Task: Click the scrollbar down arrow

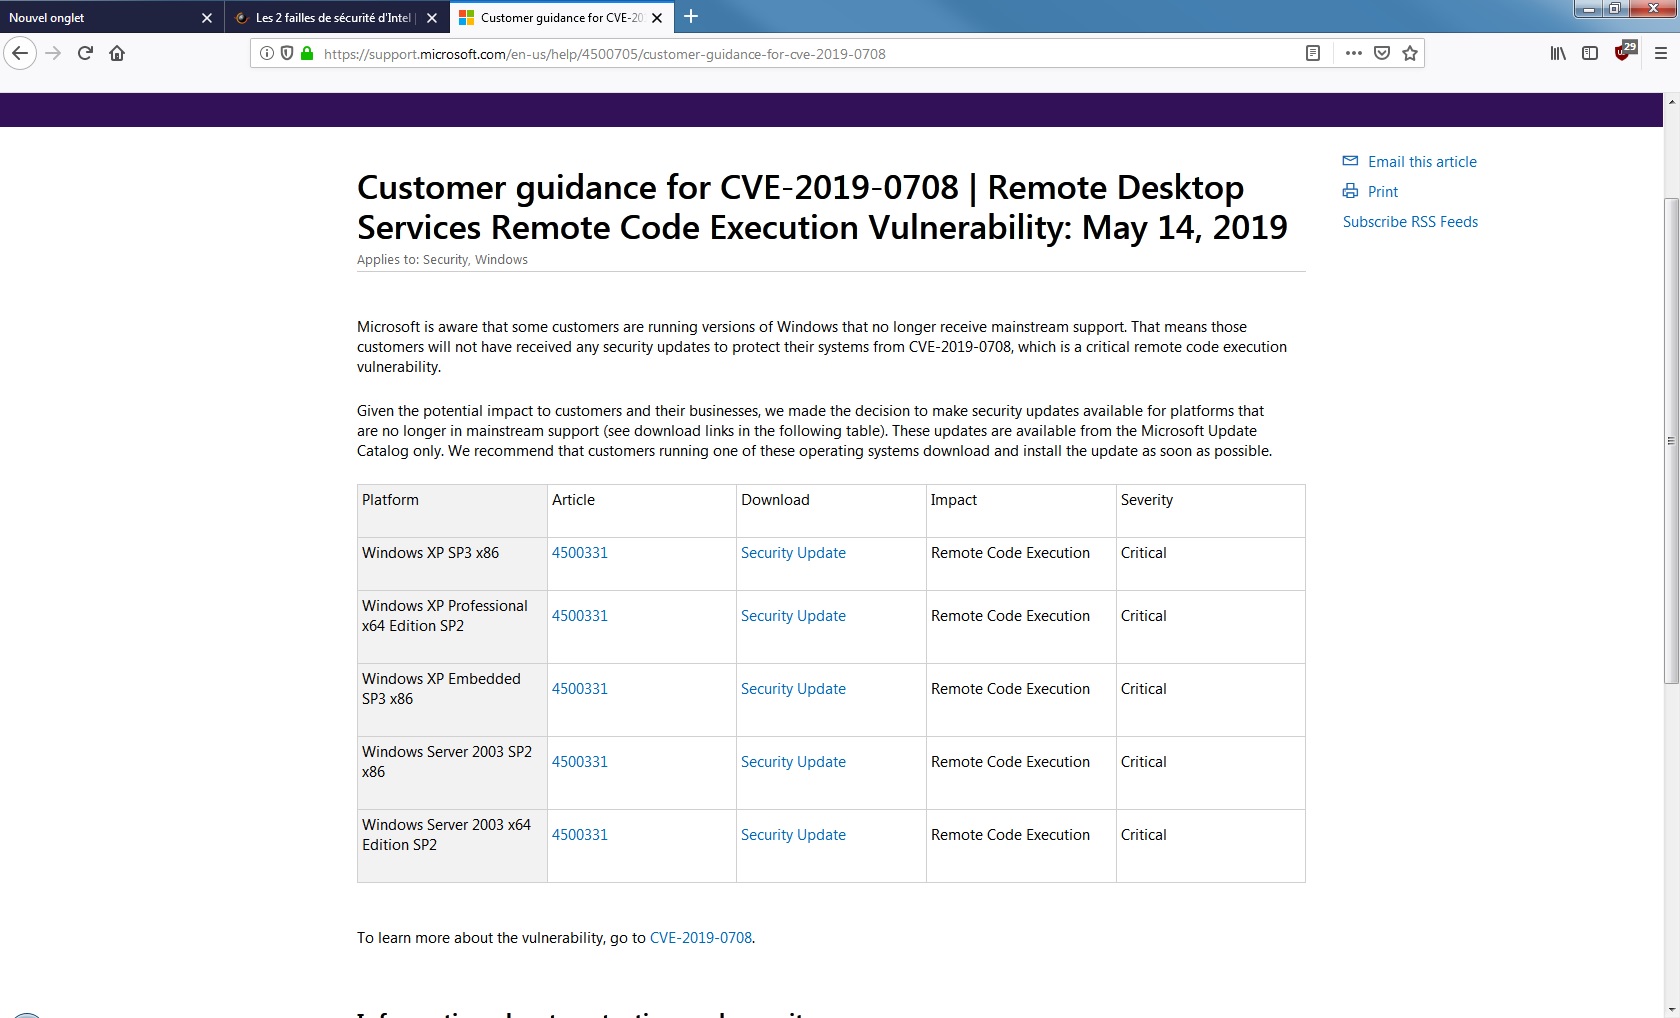Action: pyautogui.click(x=1671, y=1009)
